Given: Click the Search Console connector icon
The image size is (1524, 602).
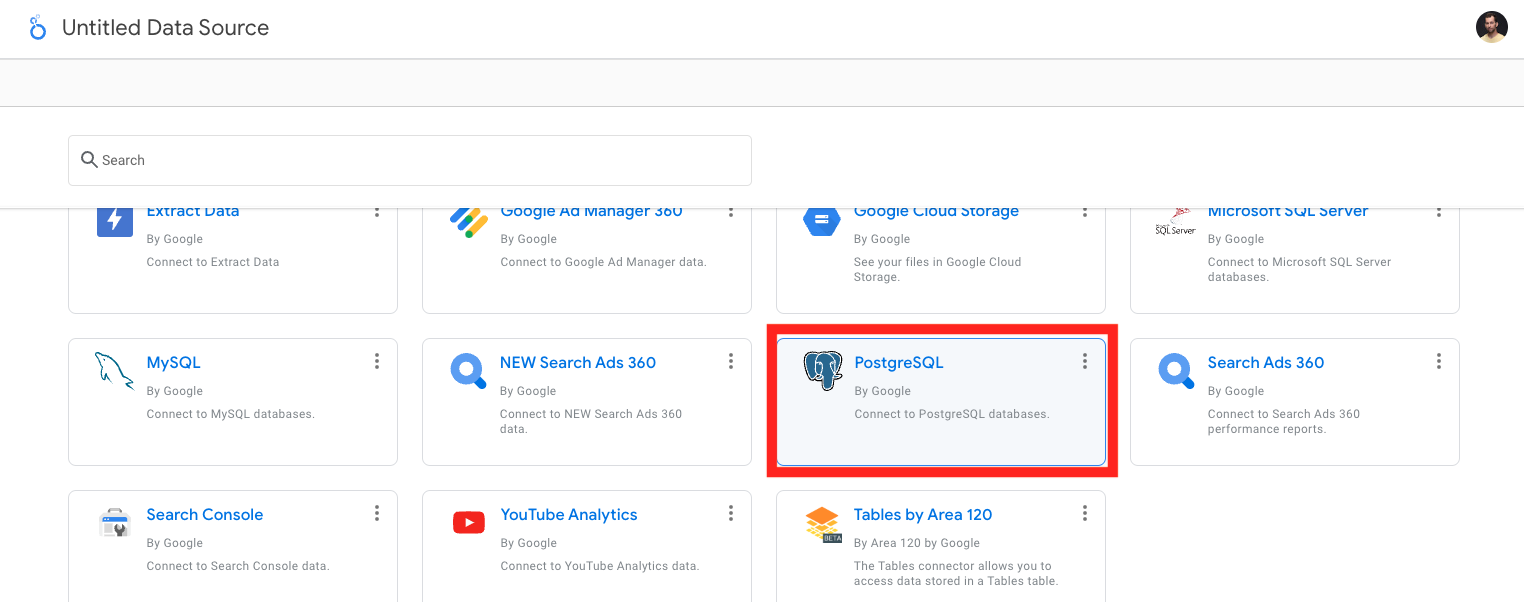Looking at the screenshot, I should pos(115,522).
